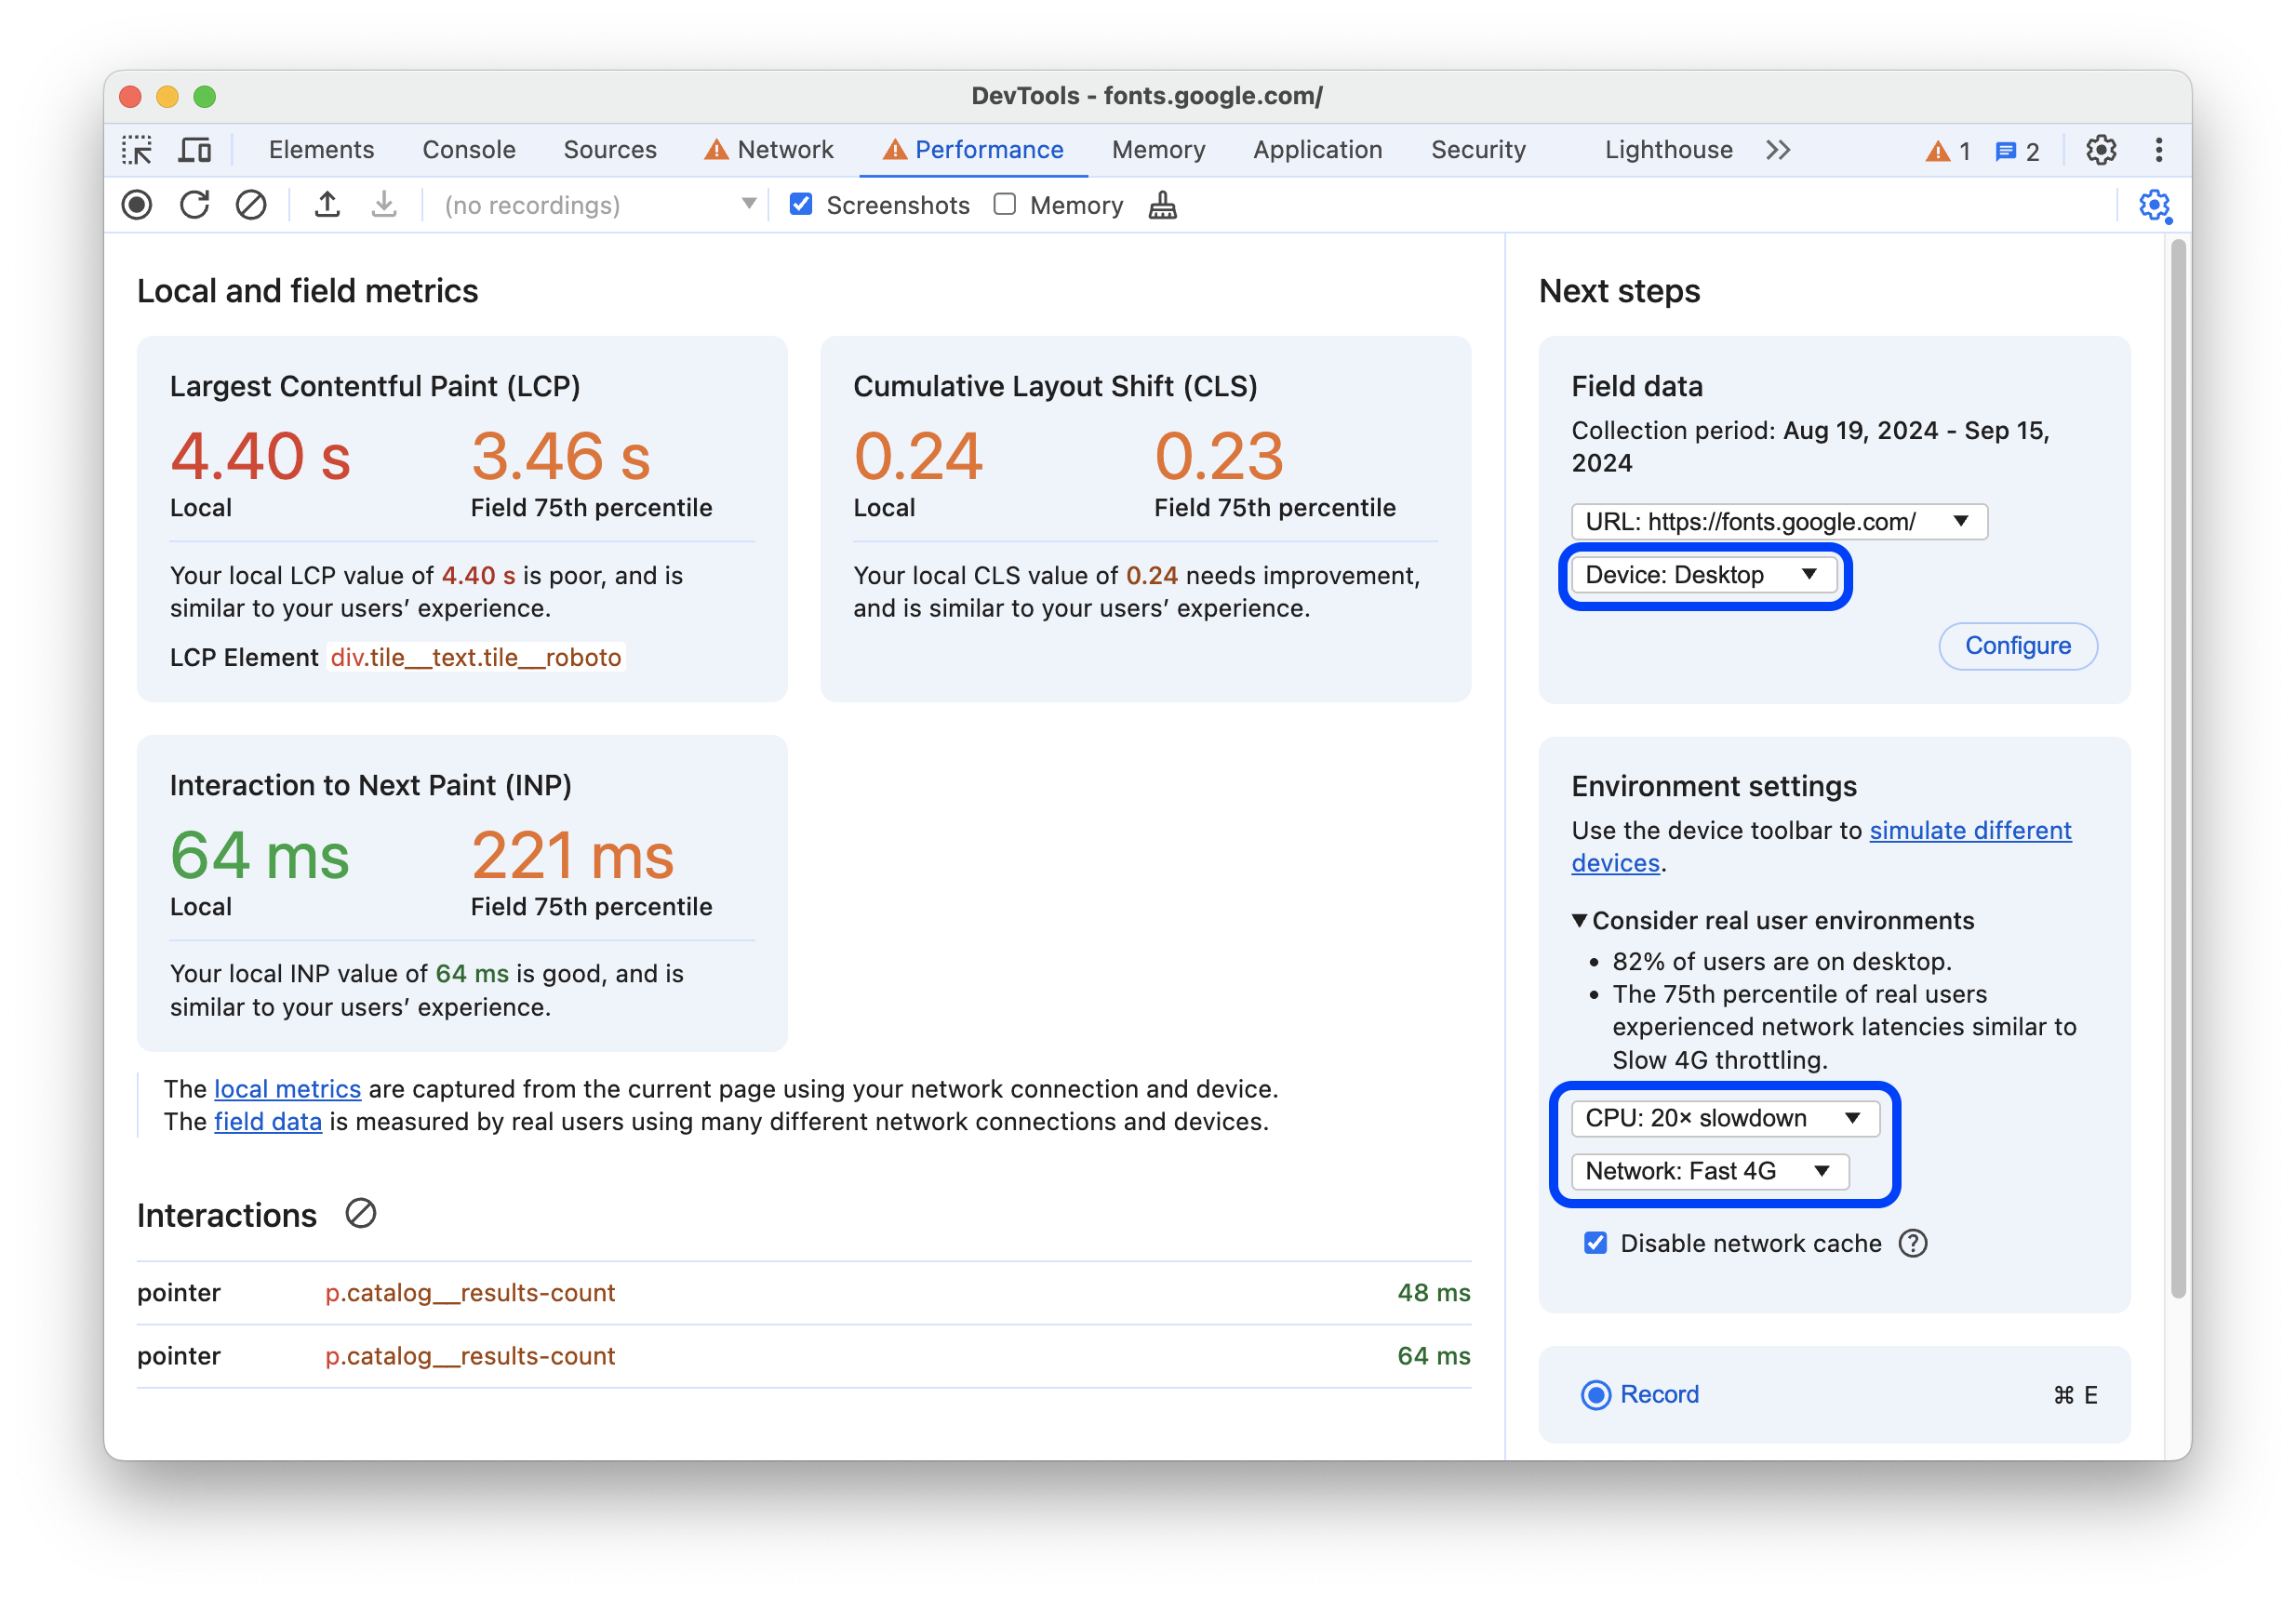Click the Lighthouse tab in DevTools
2296x1598 pixels.
[1666, 148]
